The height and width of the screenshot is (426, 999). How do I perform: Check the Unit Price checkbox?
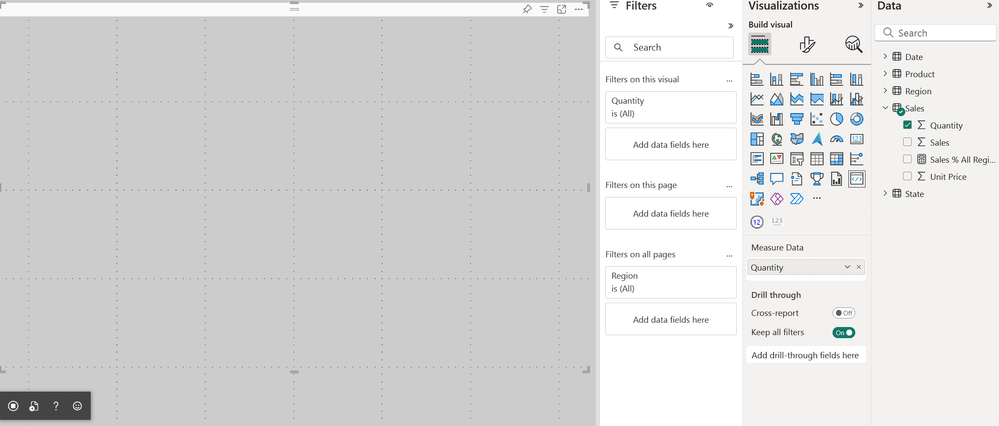tap(907, 176)
